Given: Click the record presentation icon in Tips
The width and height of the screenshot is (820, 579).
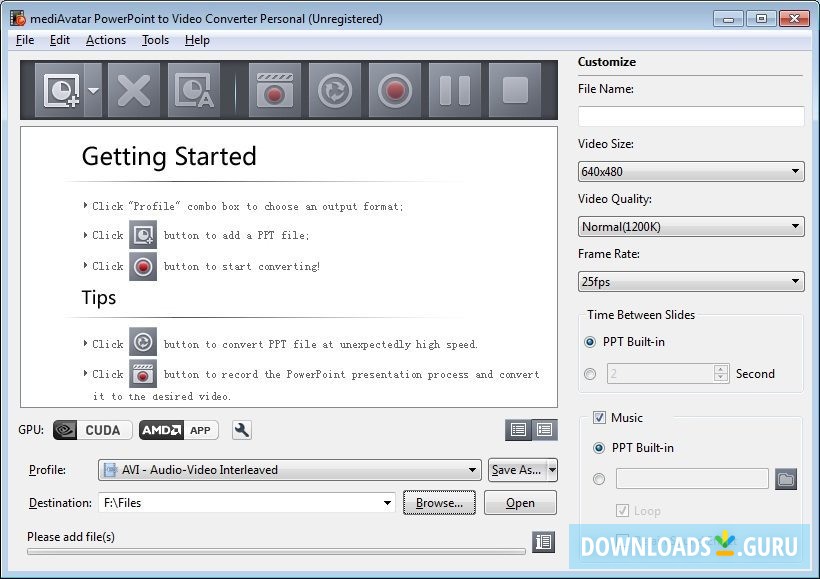Looking at the screenshot, I should 143,373.
